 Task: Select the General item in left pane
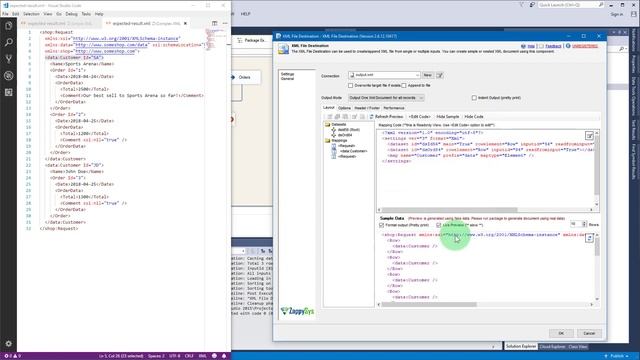[287, 79]
